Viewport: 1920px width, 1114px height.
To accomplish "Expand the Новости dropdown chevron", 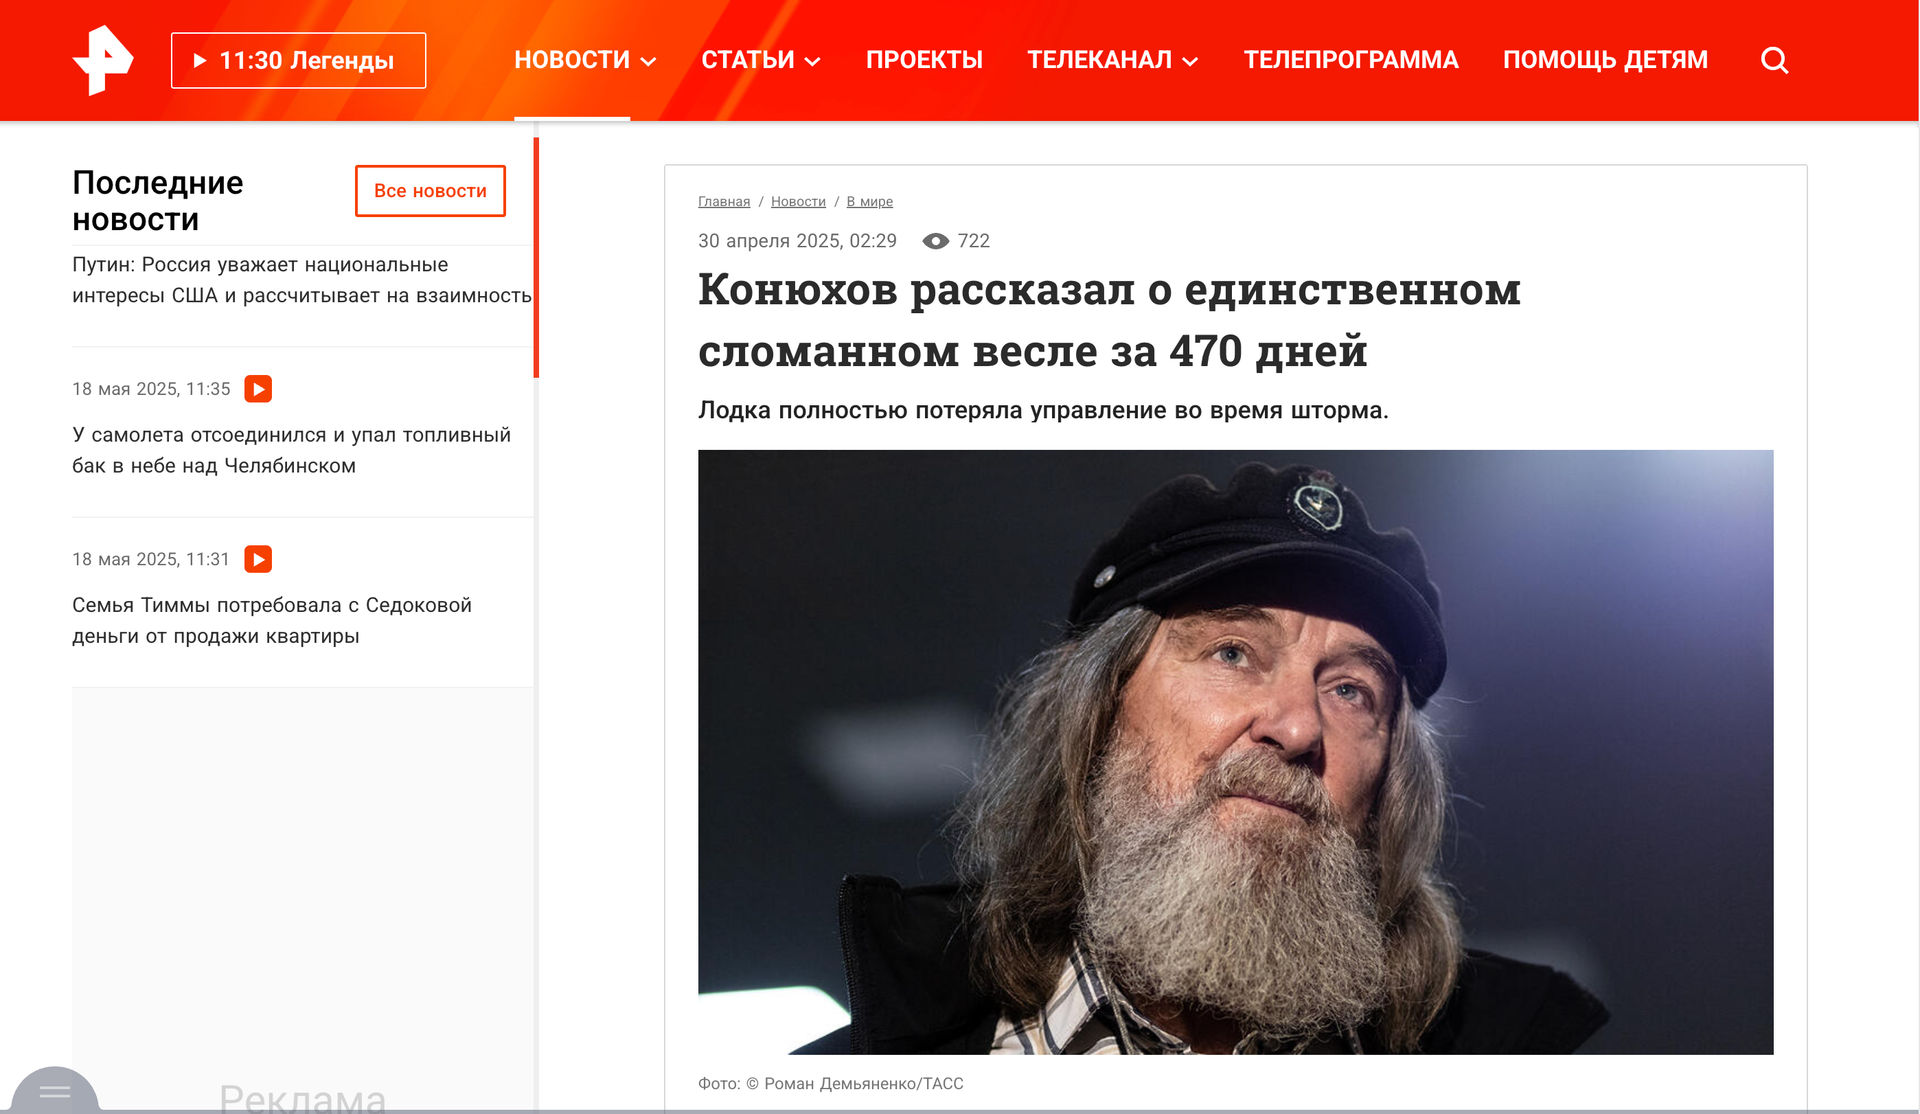I will 648,61.
